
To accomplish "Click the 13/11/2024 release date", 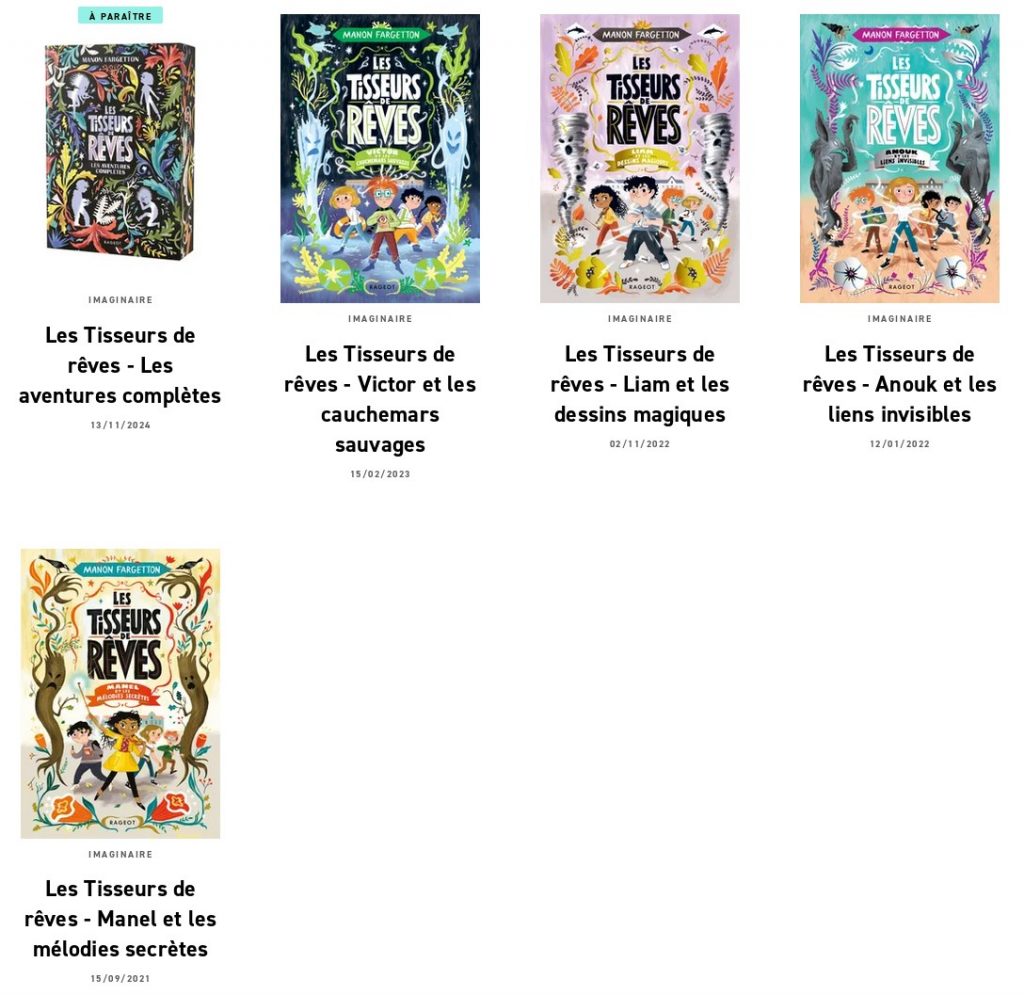I will pyautogui.click(x=120, y=425).
